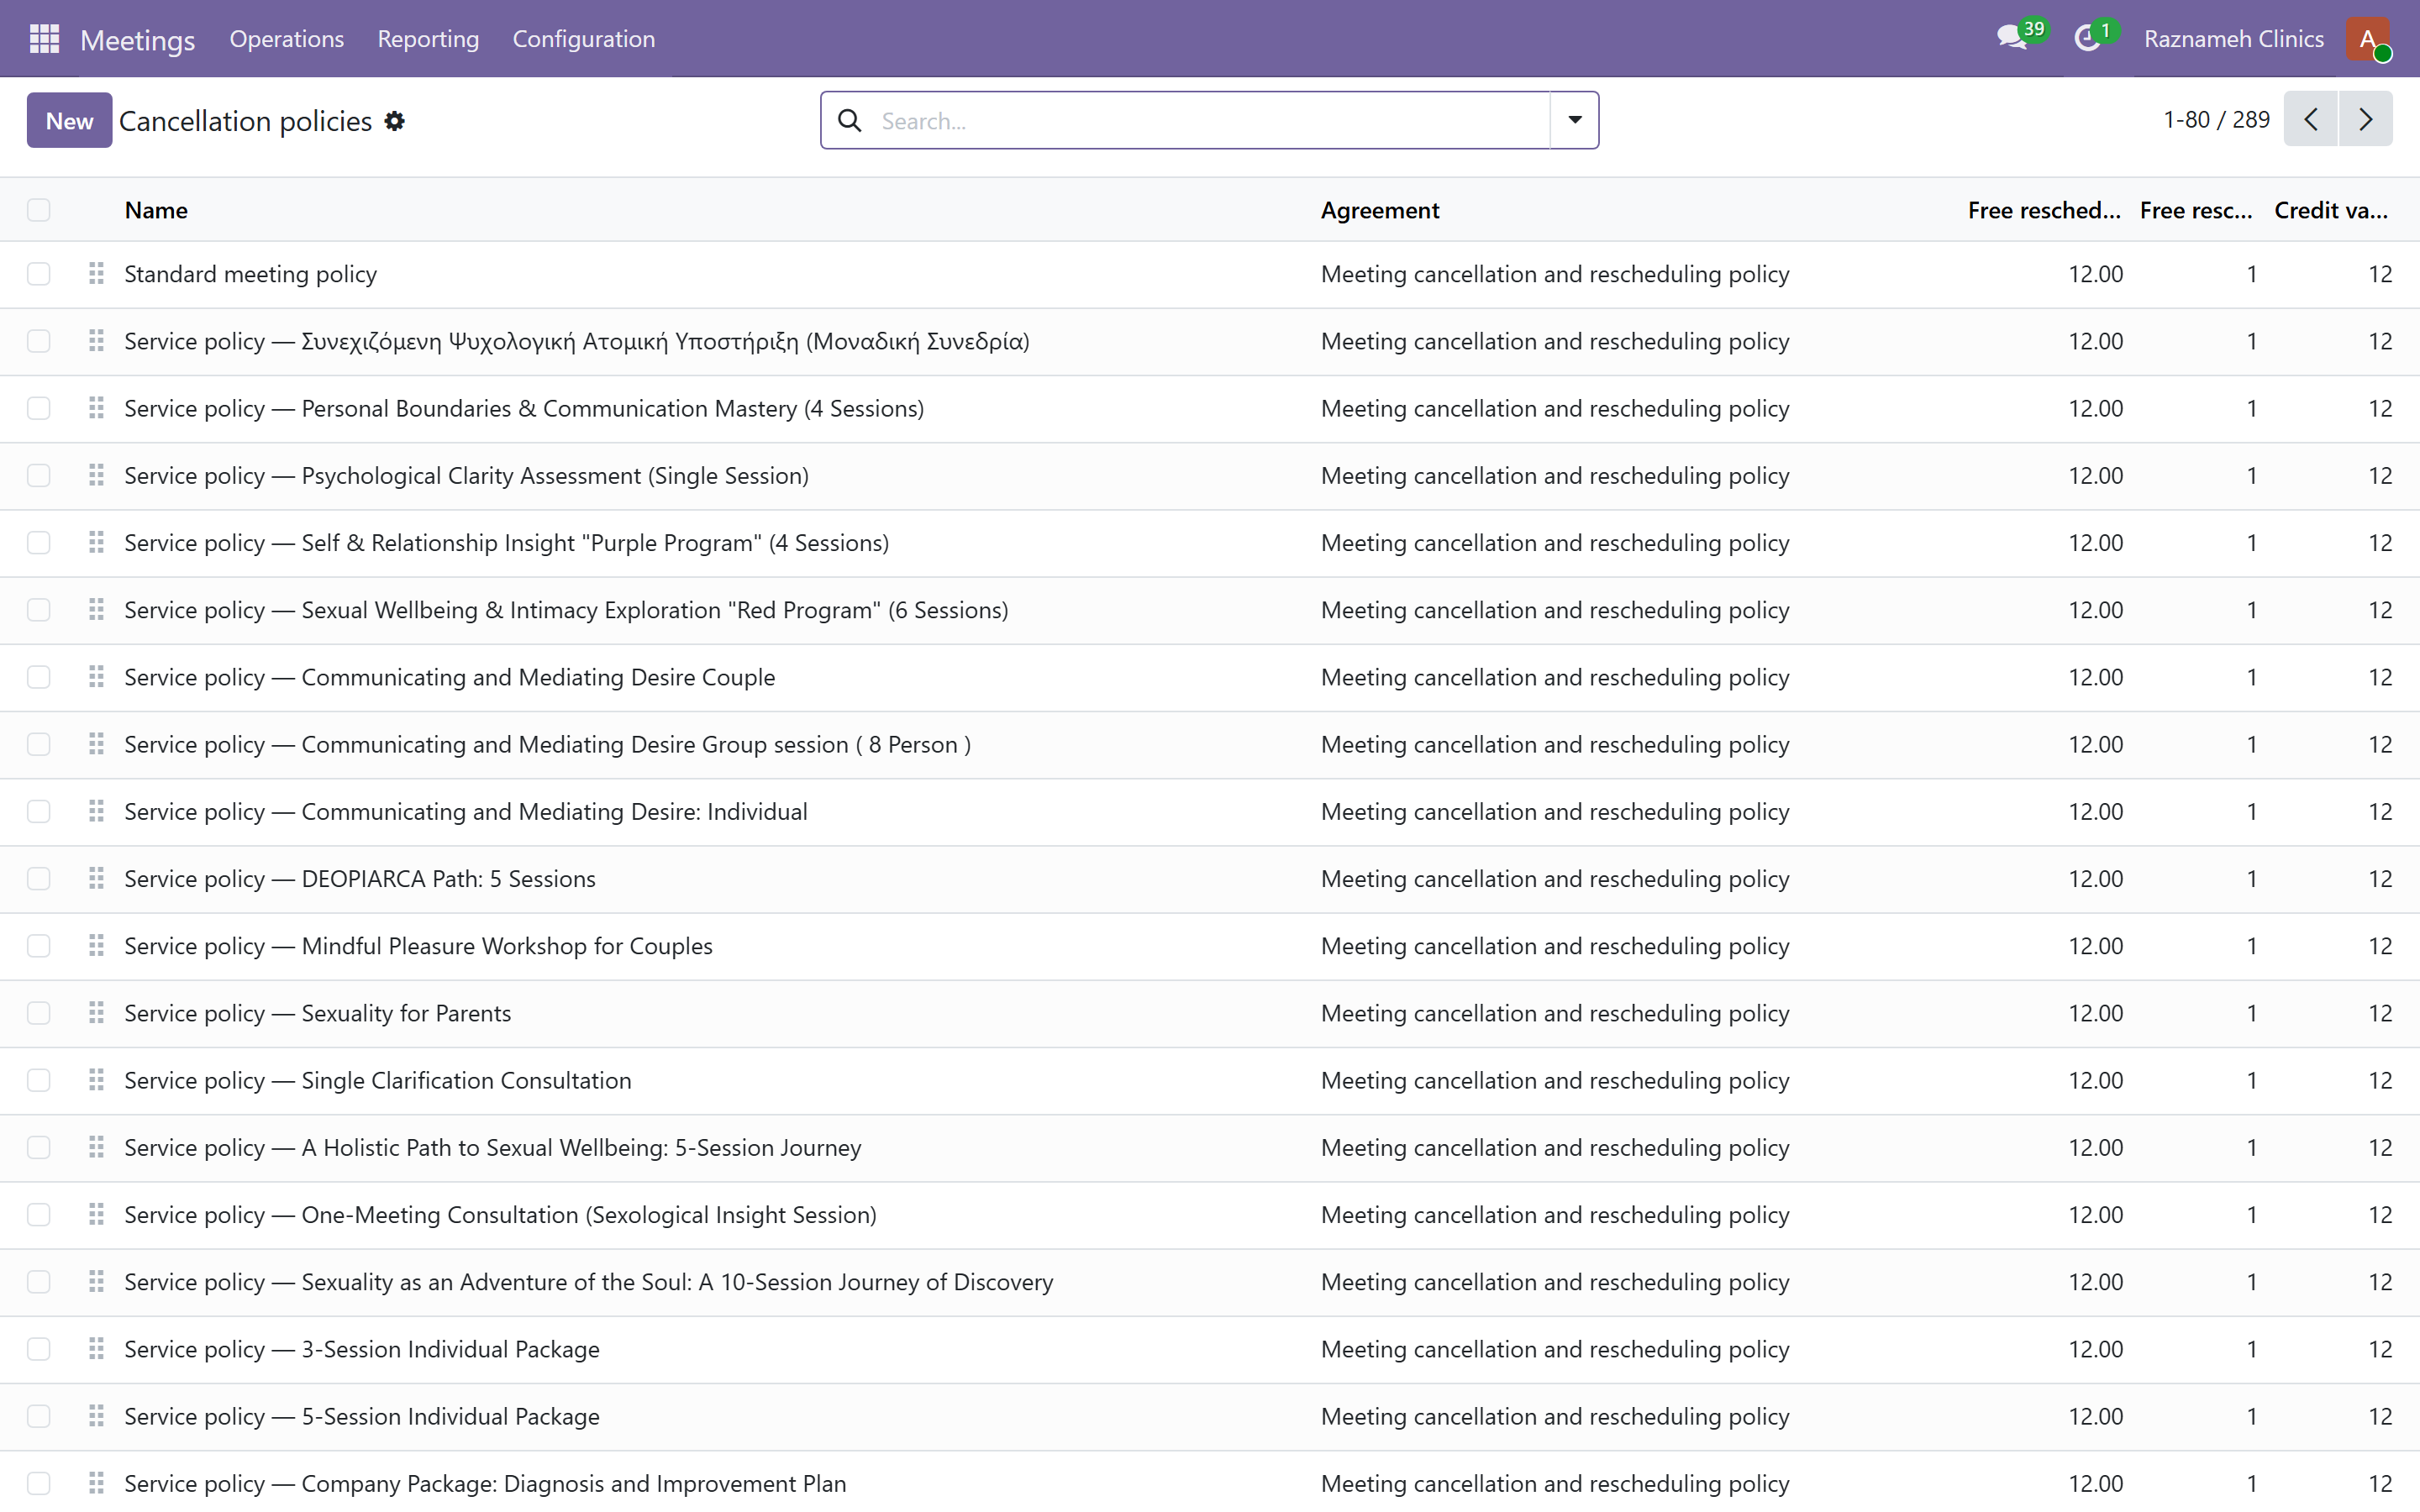Sort by the Name column header

[x=156, y=210]
